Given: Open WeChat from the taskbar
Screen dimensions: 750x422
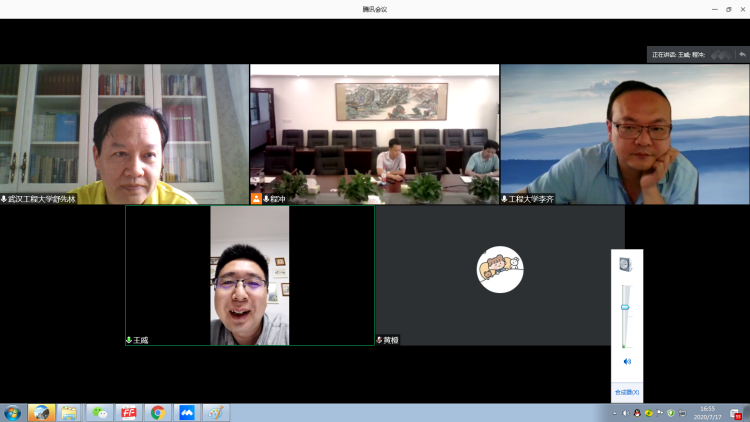Looking at the screenshot, I should coord(99,412).
